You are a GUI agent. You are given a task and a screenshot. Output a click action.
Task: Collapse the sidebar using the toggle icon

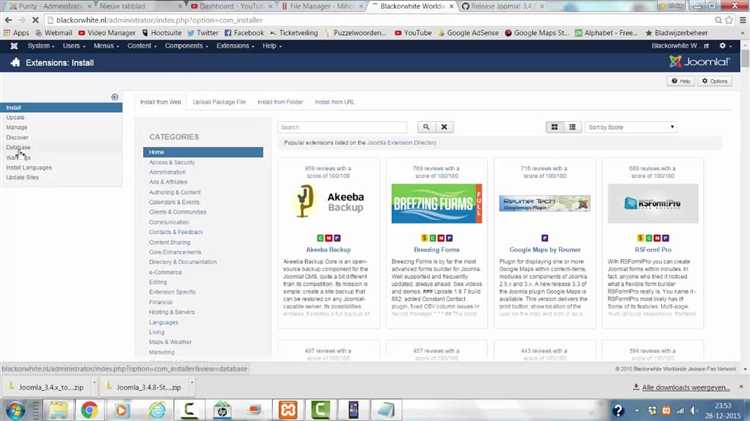tap(115, 97)
